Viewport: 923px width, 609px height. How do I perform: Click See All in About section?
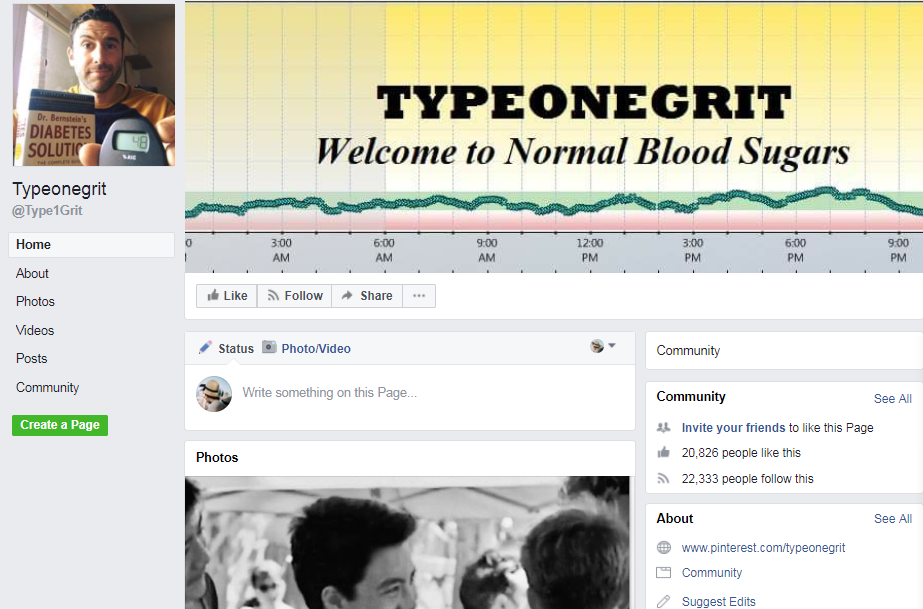point(892,519)
